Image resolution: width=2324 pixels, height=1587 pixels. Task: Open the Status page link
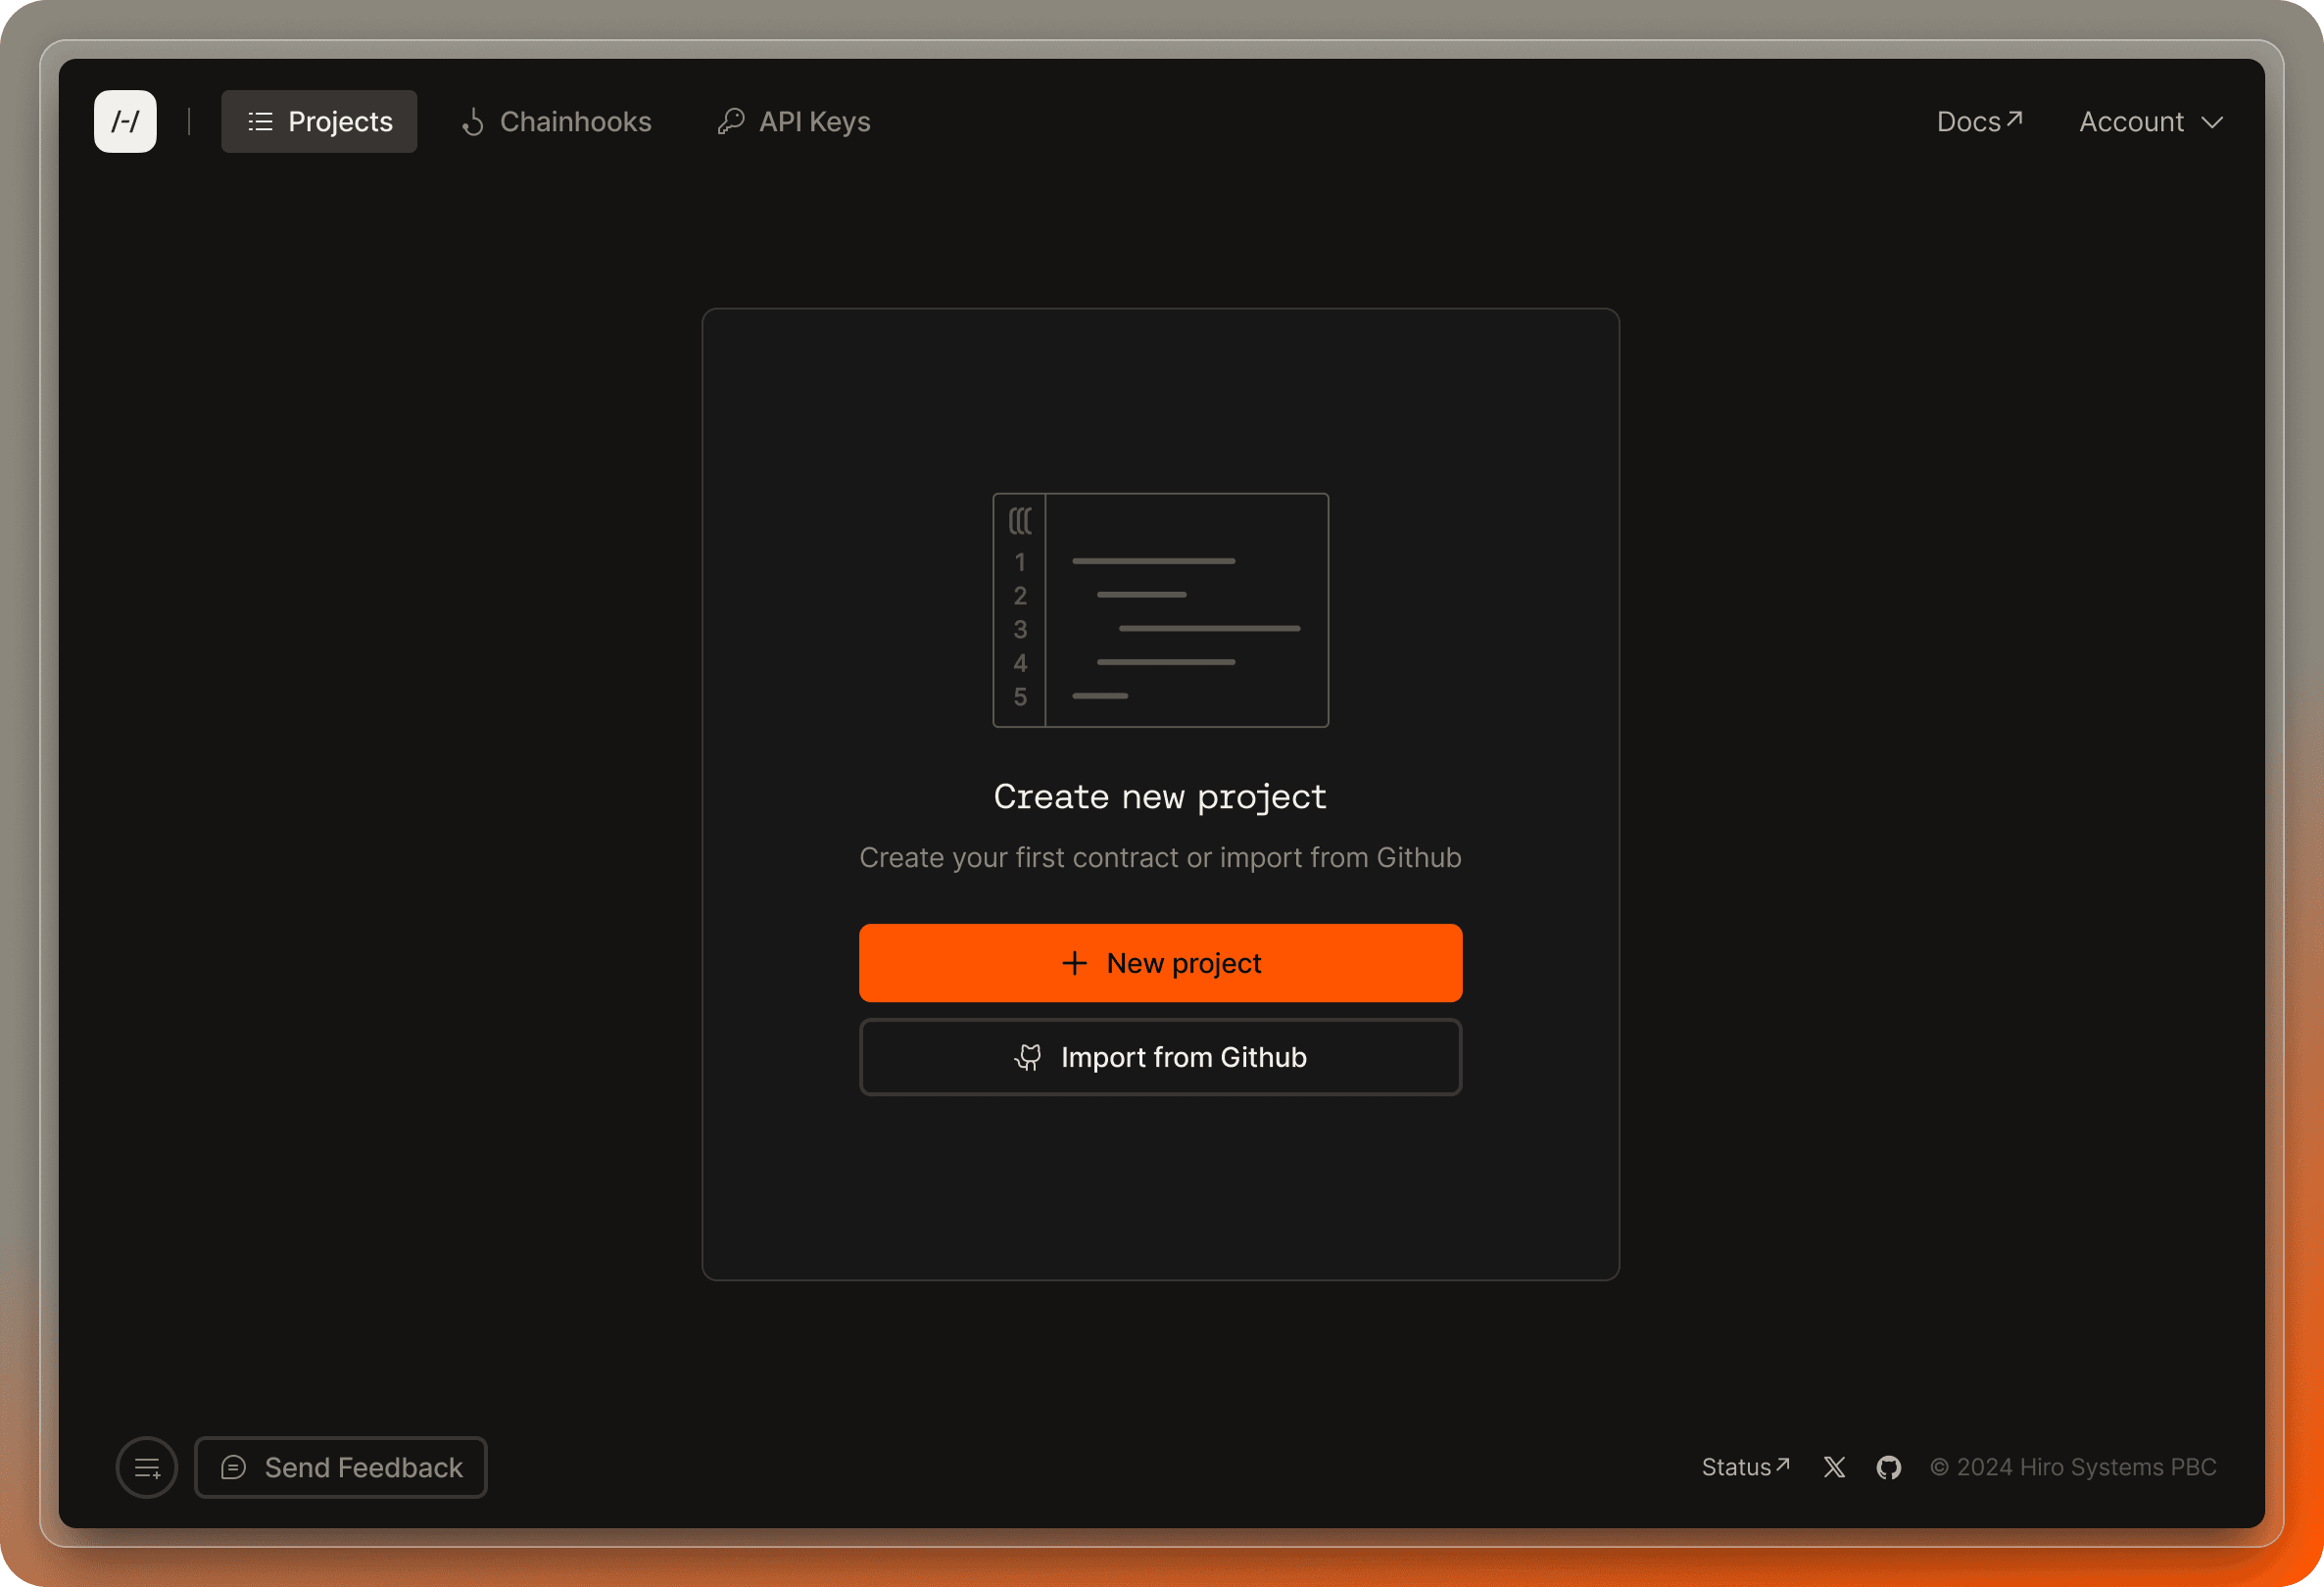pyautogui.click(x=1745, y=1466)
